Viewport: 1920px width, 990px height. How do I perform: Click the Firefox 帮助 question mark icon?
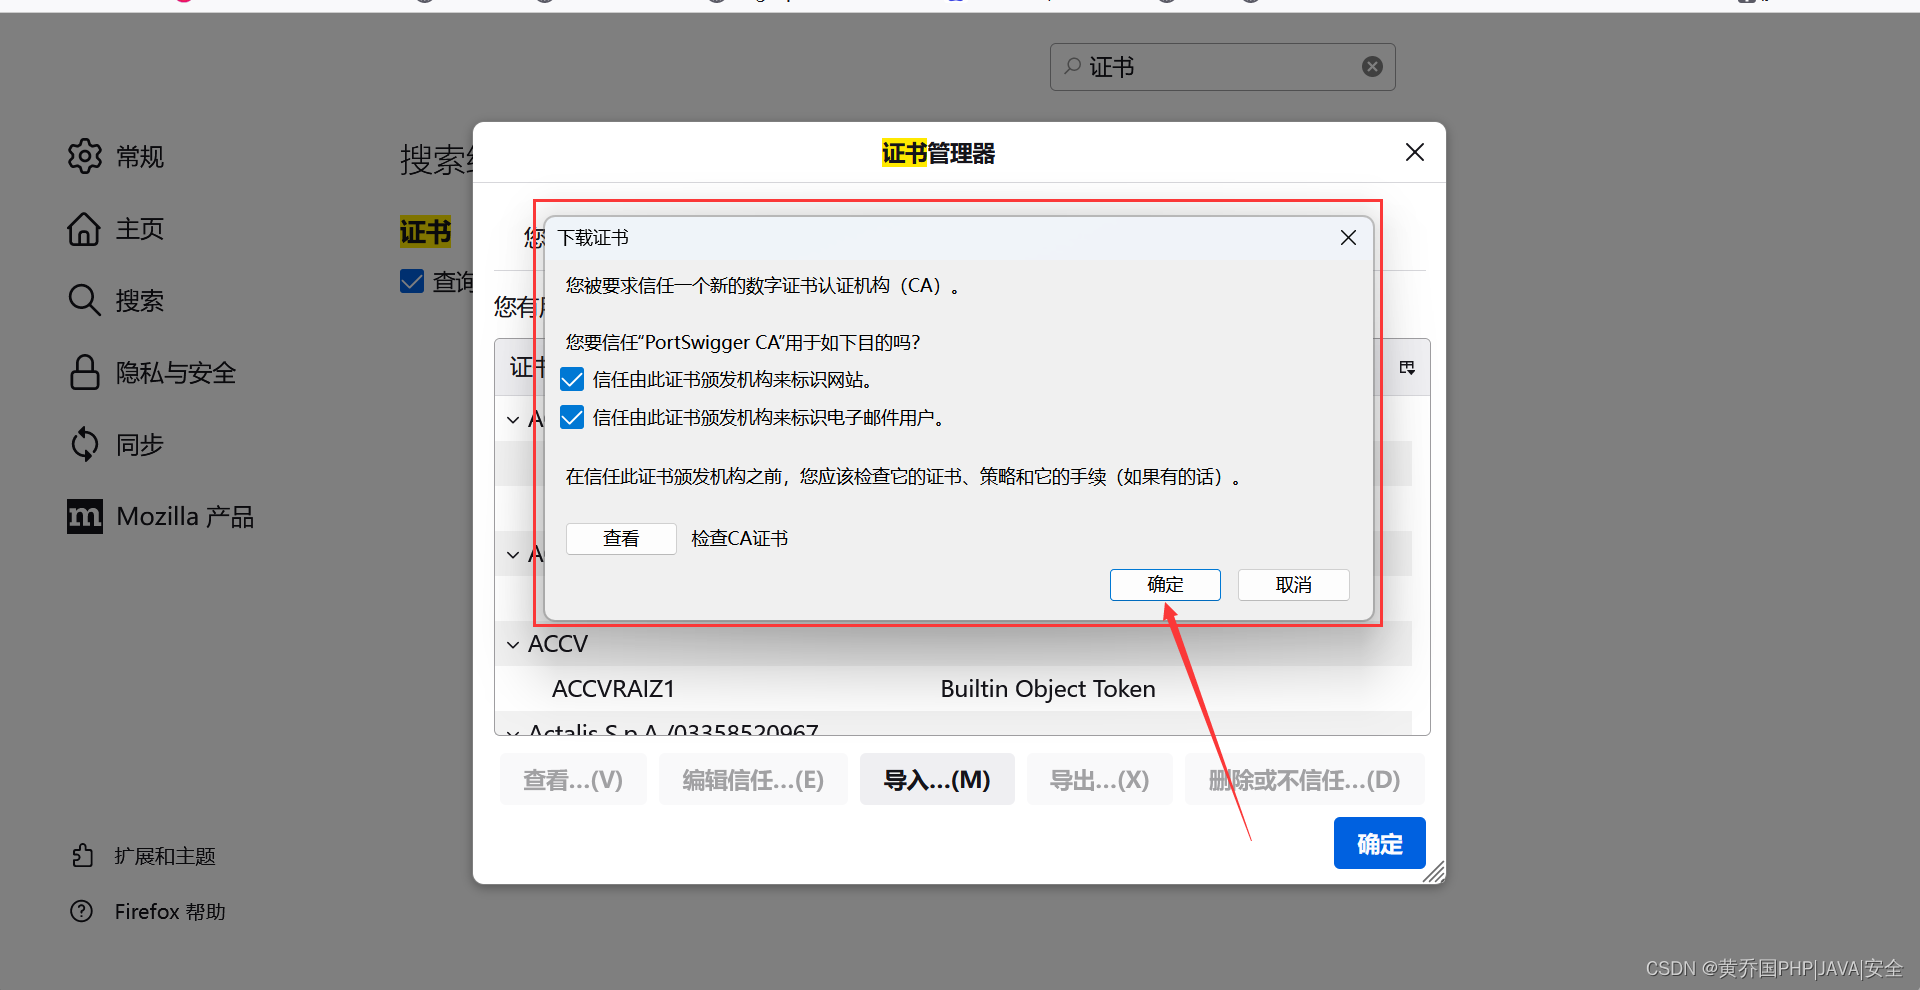[x=82, y=911]
